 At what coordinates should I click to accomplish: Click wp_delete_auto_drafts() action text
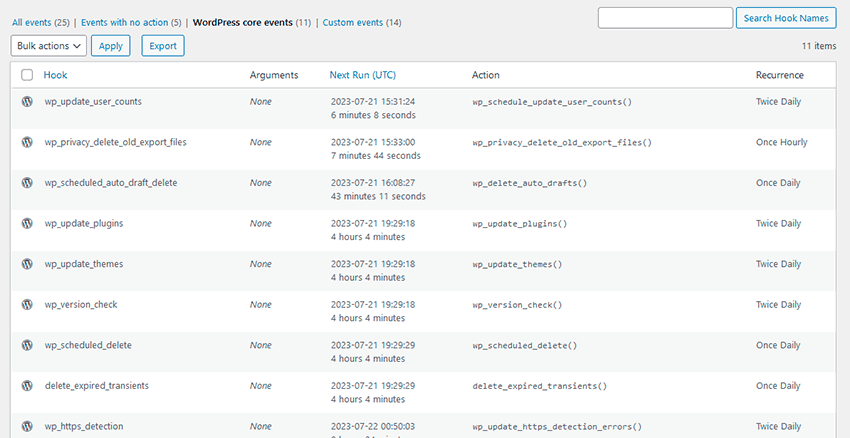(x=530, y=183)
